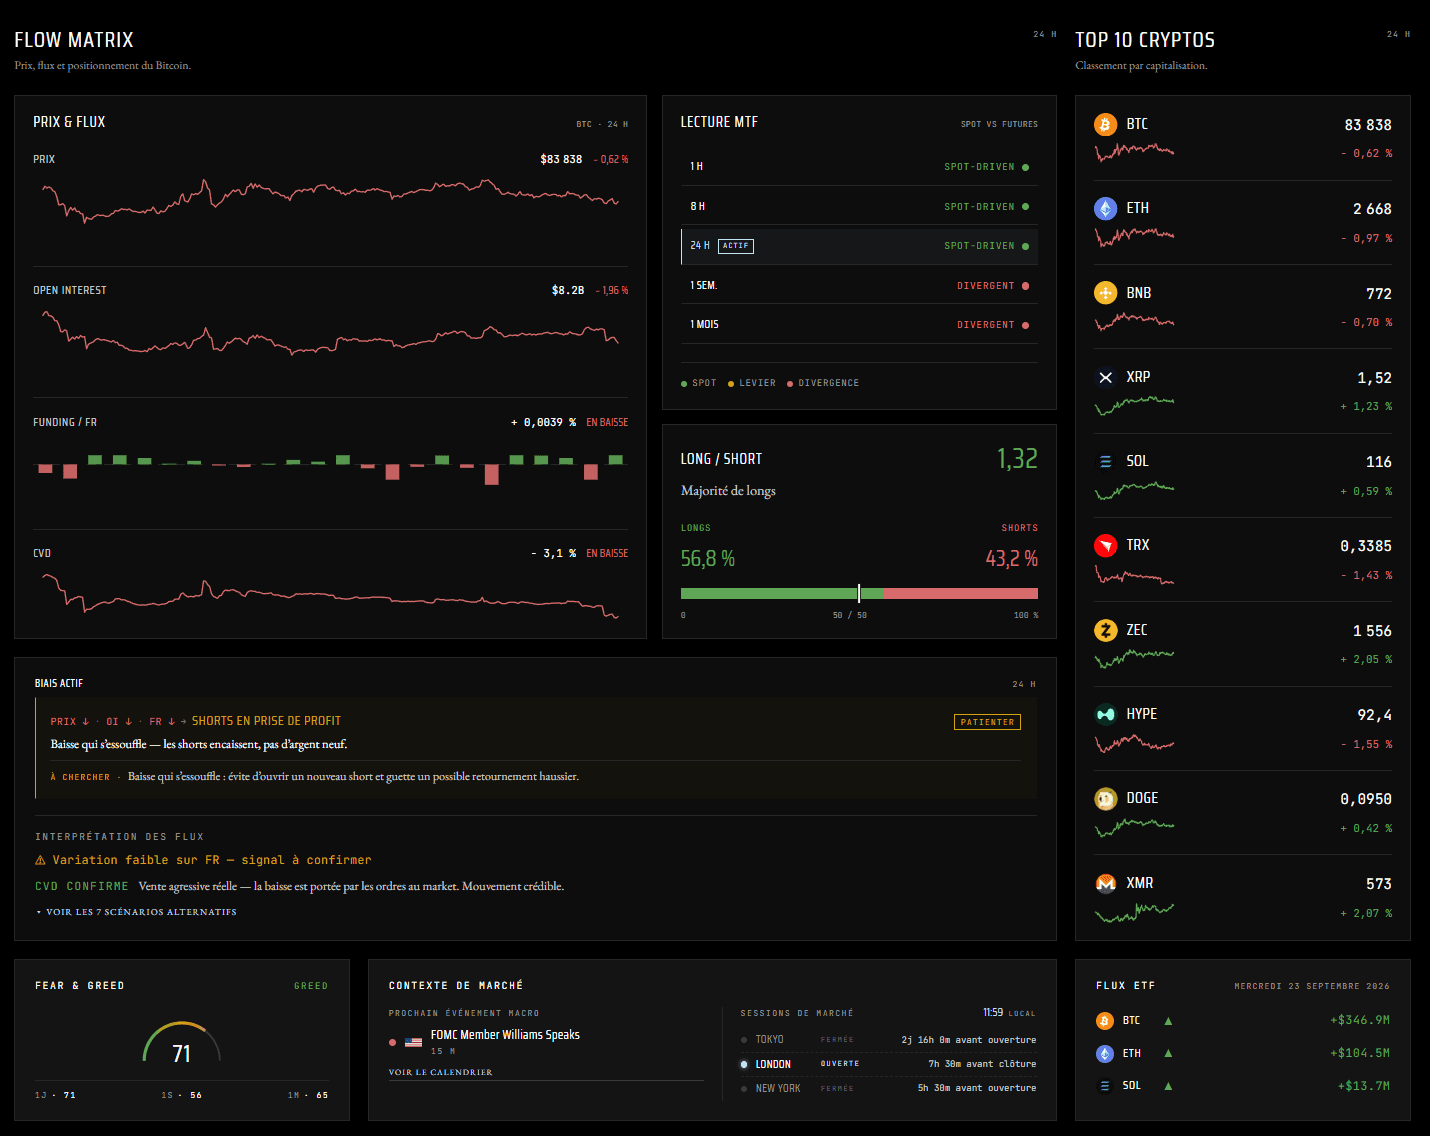Select the 1 SEM. timeframe row

point(859,285)
